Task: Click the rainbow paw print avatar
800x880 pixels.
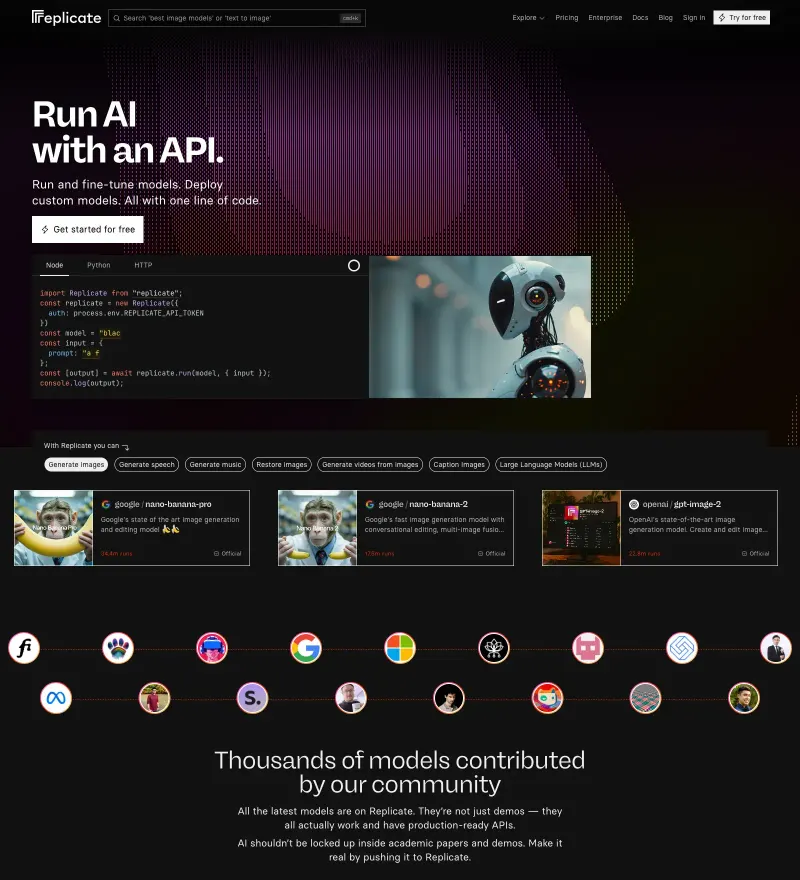Action: [x=118, y=648]
